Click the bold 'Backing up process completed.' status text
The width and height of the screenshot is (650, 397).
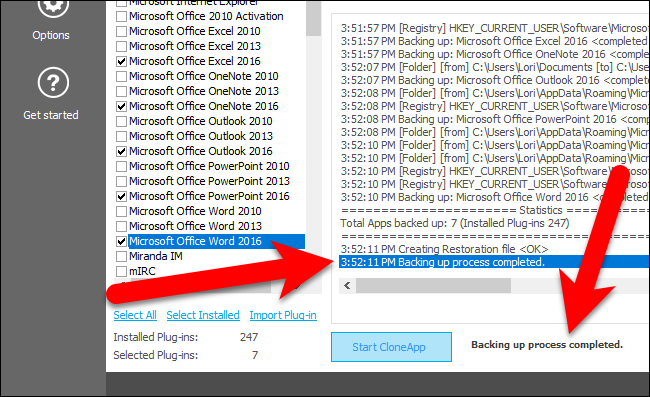tap(547, 345)
